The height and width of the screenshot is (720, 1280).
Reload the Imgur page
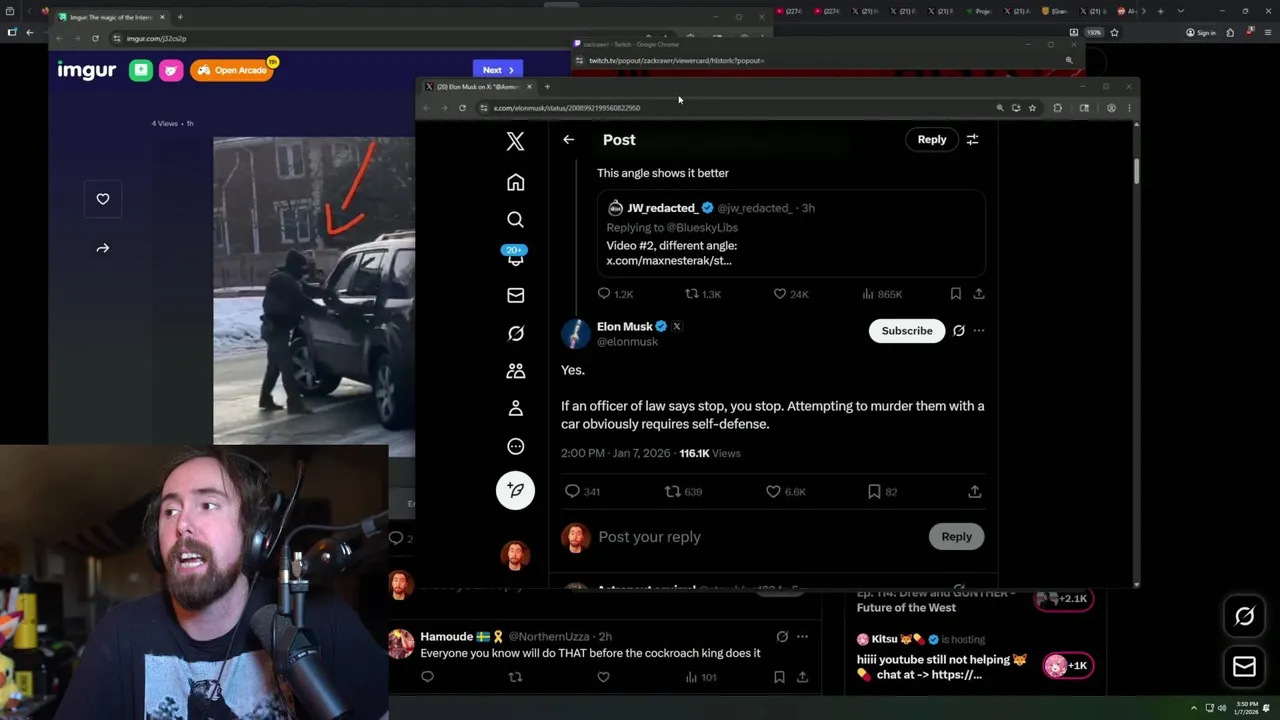(x=95, y=38)
